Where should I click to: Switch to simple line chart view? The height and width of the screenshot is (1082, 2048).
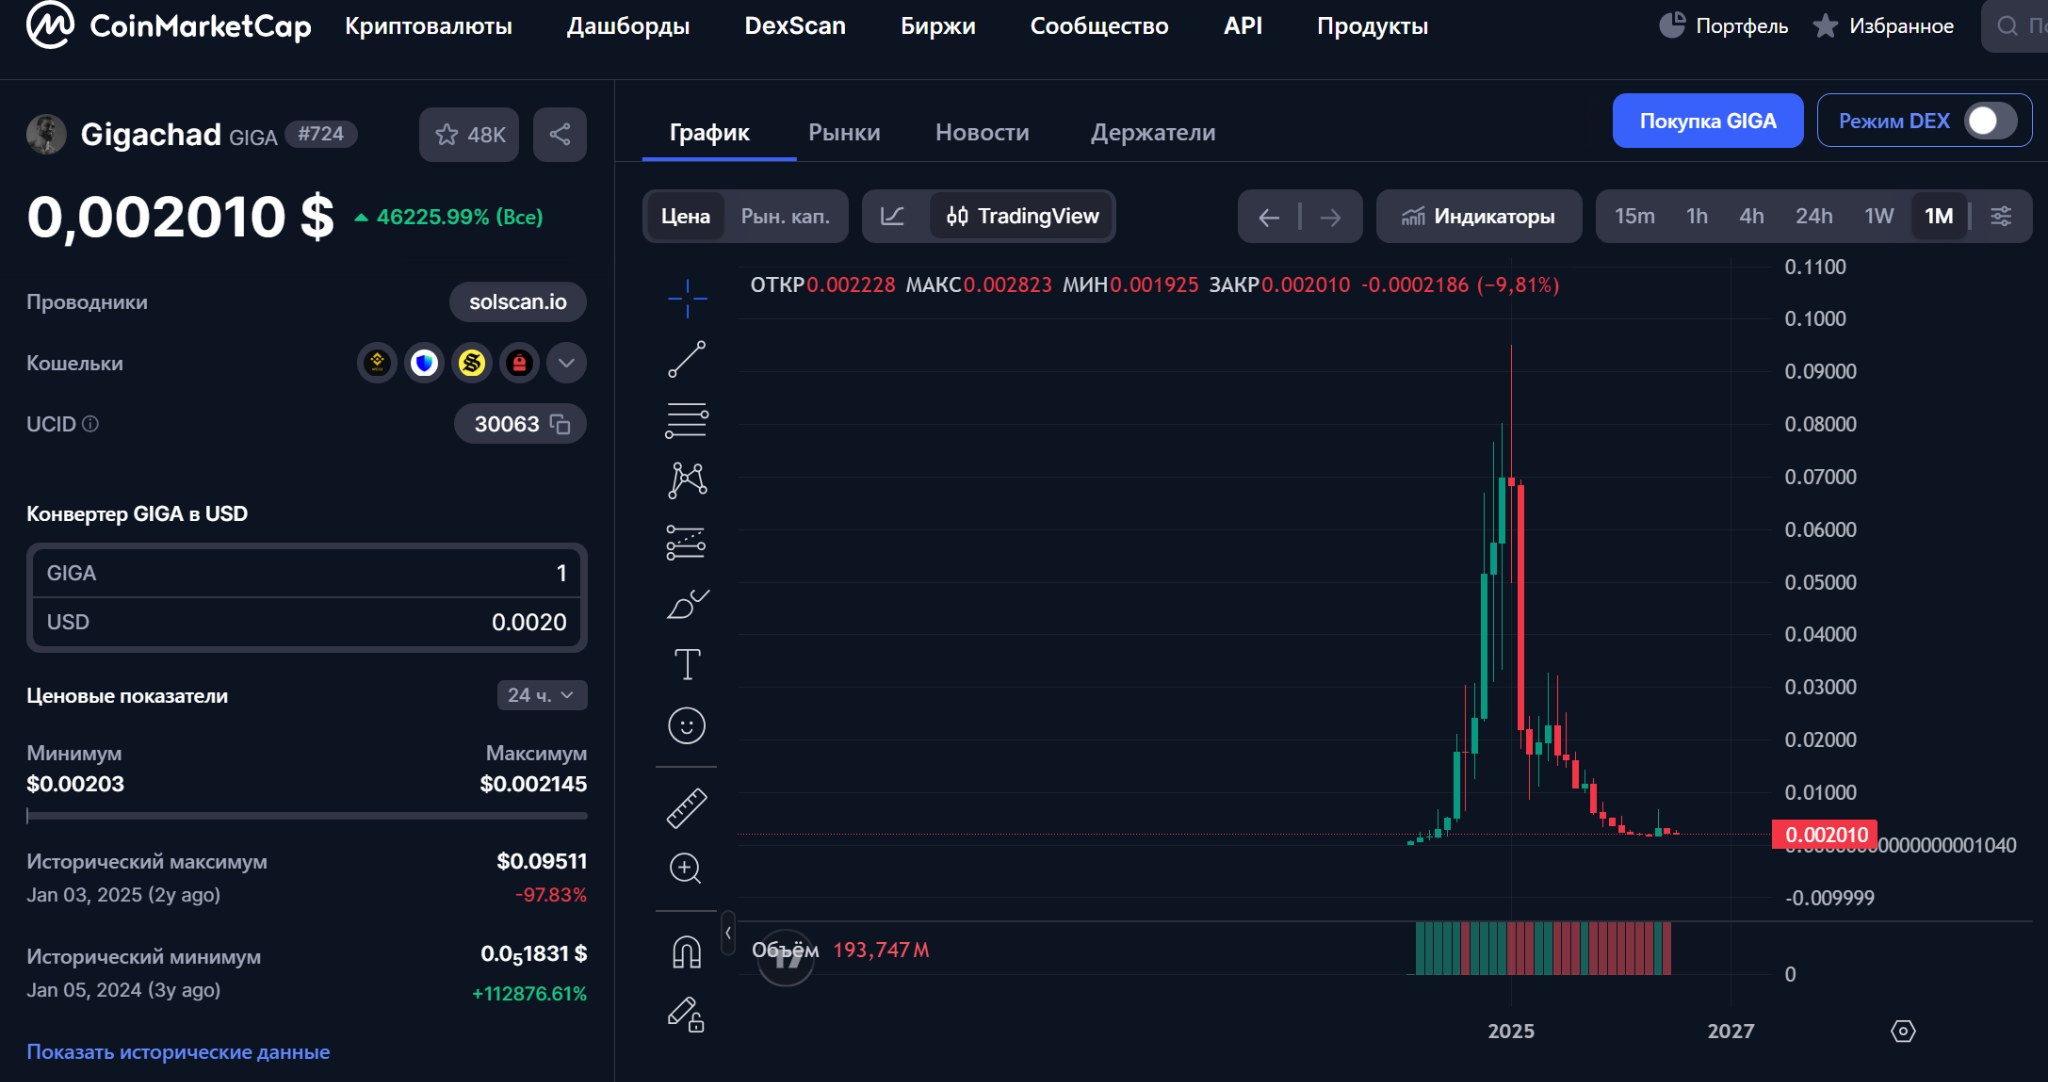pyautogui.click(x=893, y=216)
